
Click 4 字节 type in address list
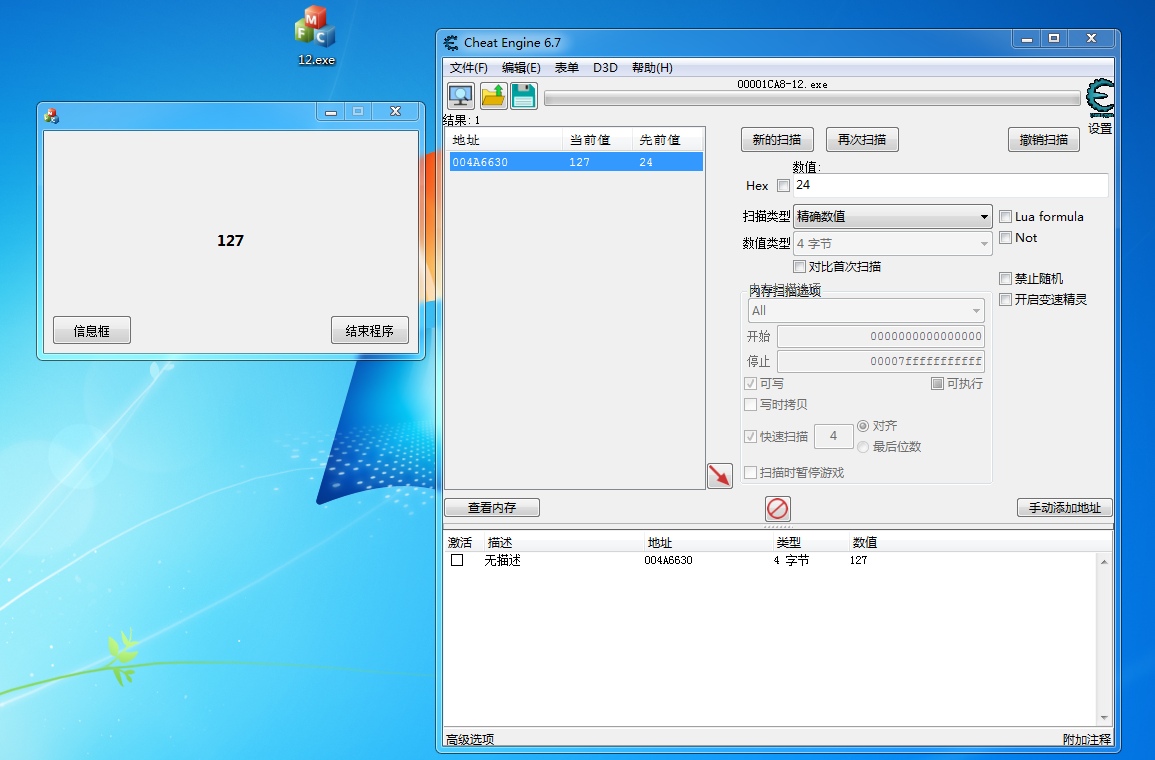tap(791, 560)
